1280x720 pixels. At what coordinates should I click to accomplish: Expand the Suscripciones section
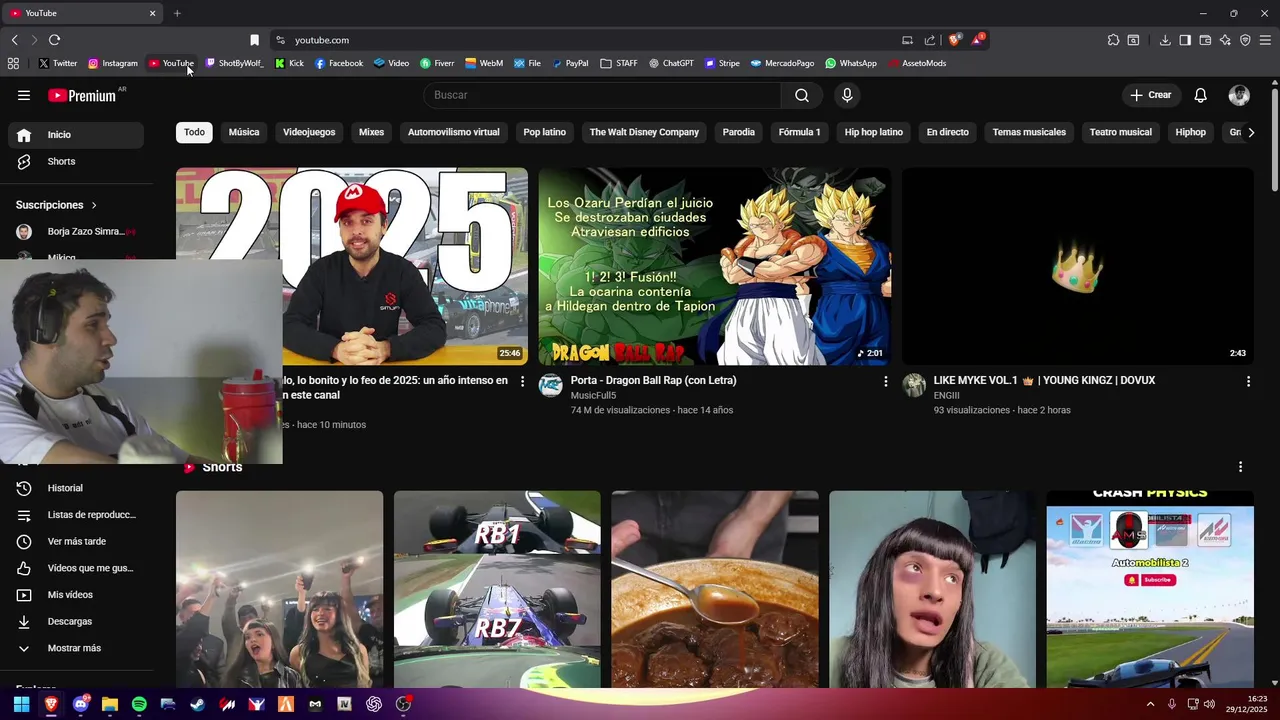(57, 205)
